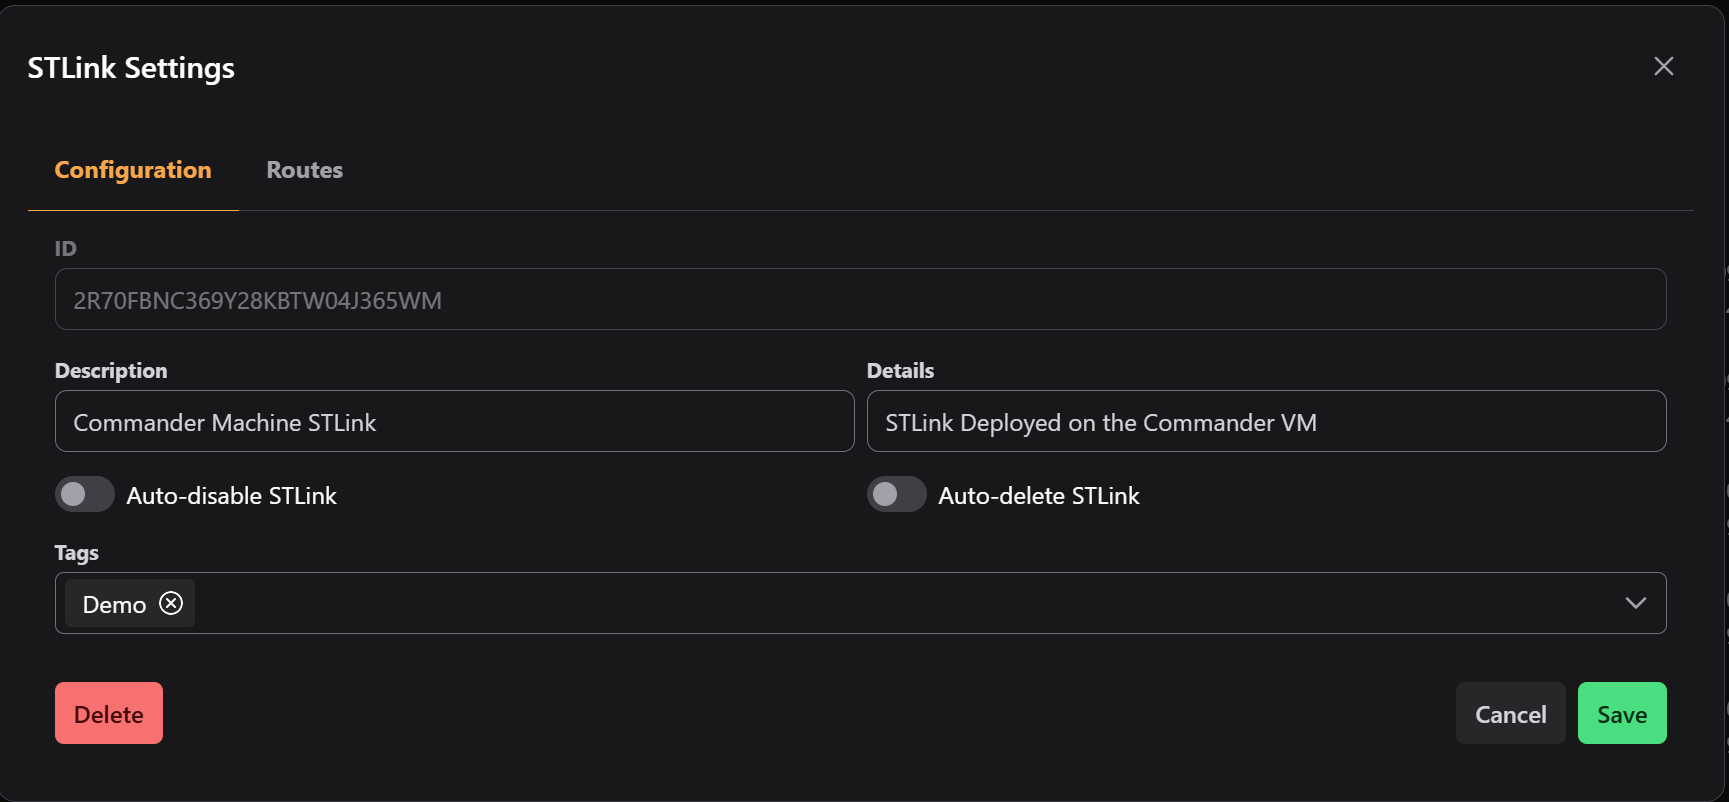Enable Auto-delete STLink

[896, 494]
